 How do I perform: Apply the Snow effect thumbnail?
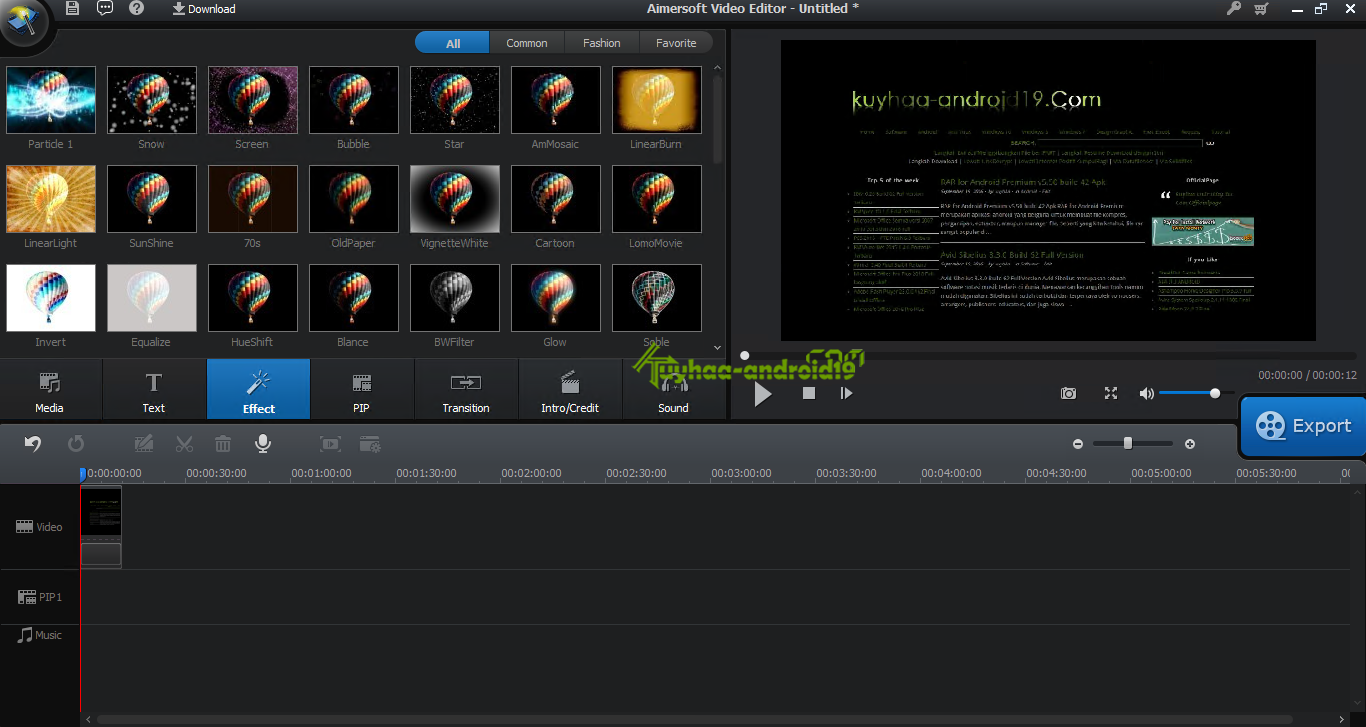click(151, 100)
